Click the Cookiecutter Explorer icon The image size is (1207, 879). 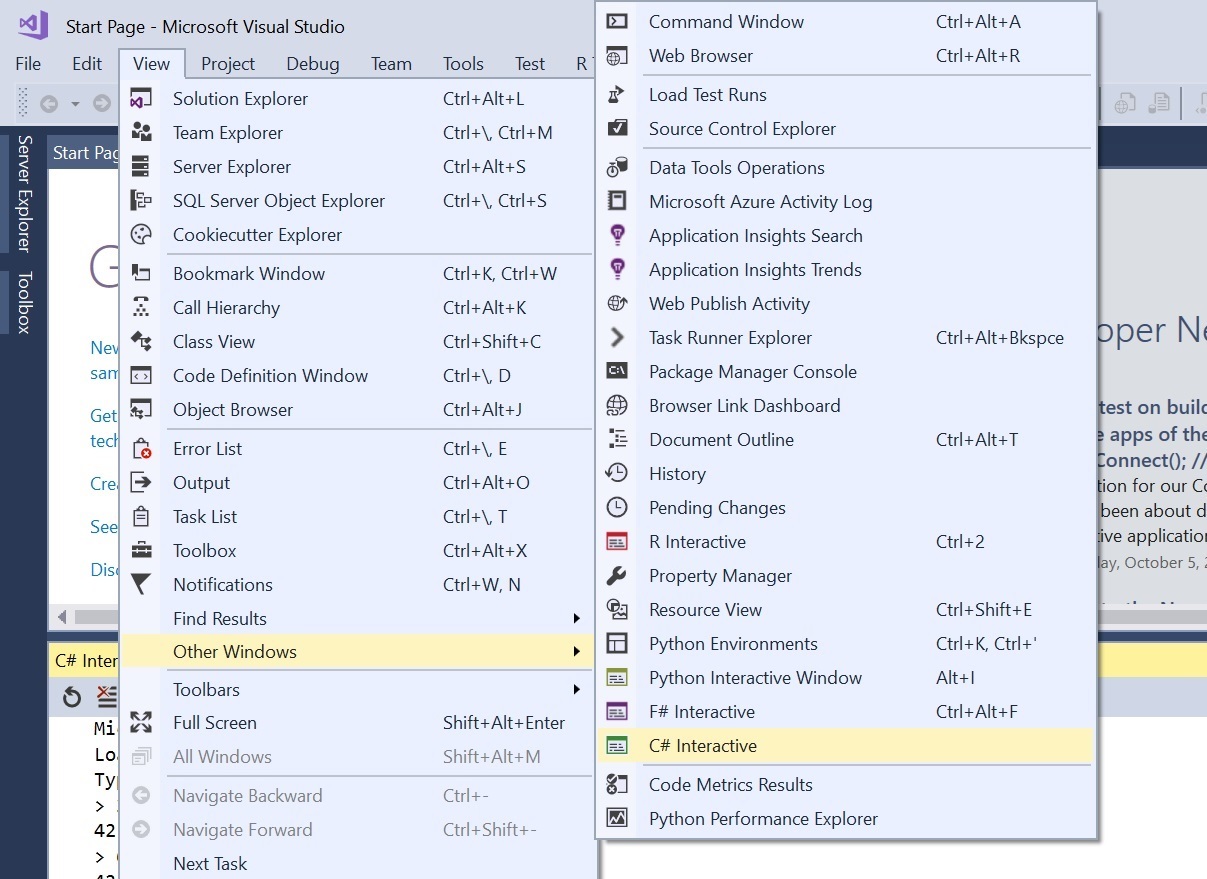pos(141,235)
